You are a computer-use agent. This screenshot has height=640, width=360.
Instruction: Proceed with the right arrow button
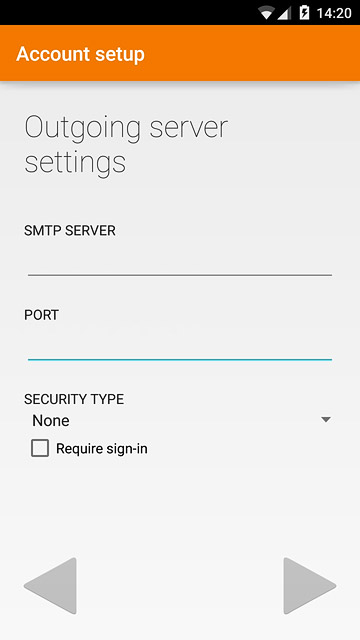[309, 586]
